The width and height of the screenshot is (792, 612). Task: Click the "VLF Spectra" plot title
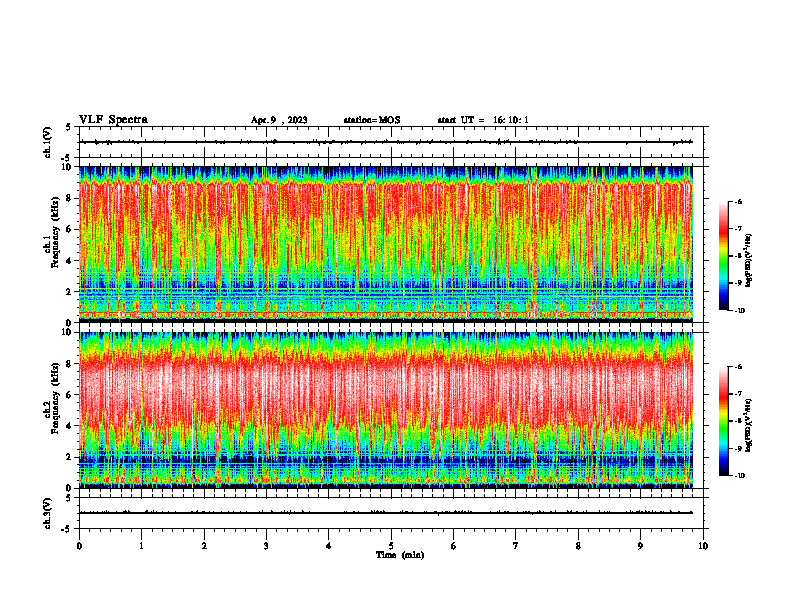(113, 120)
